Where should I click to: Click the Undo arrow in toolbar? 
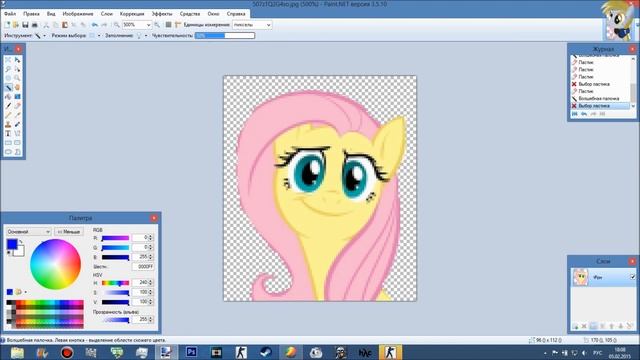[95, 25]
